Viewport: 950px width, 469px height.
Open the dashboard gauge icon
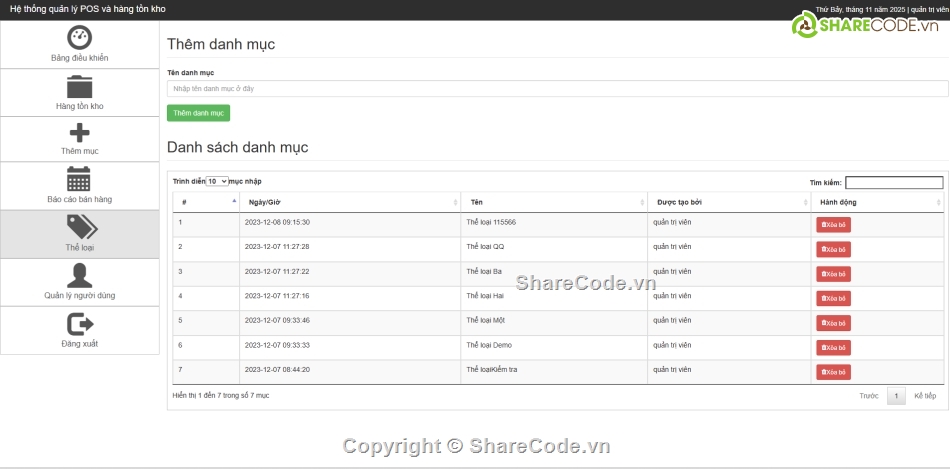pyautogui.click(x=79, y=38)
